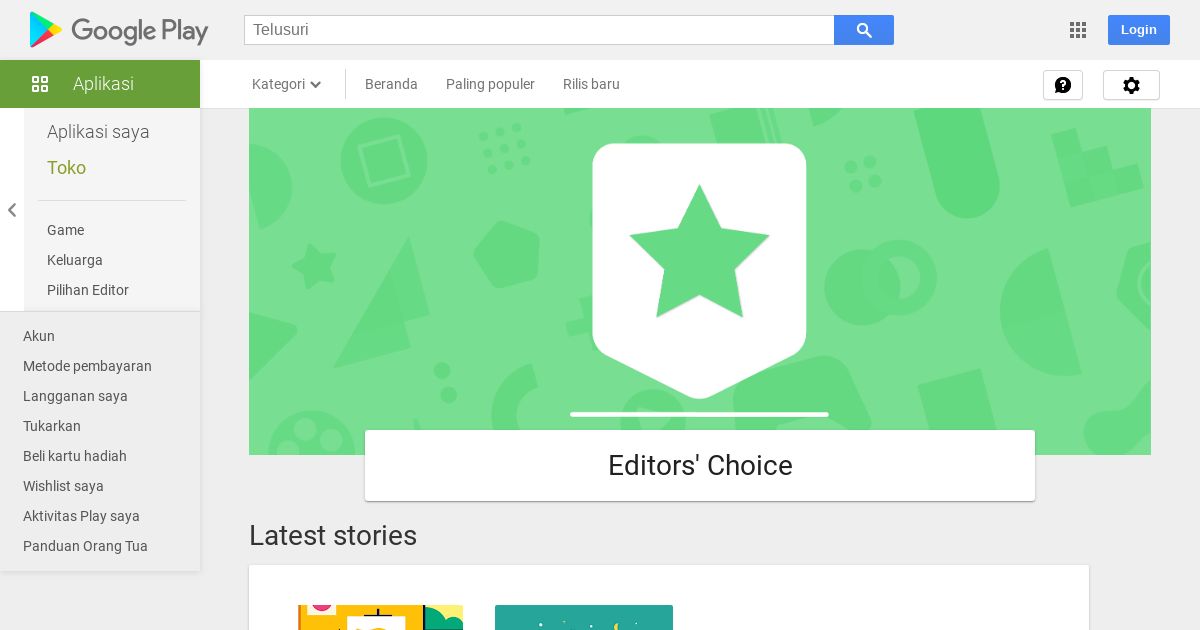The image size is (1200, 630).
Task: Open Metode pembayaran link
Action: click(x=87, y=366)
